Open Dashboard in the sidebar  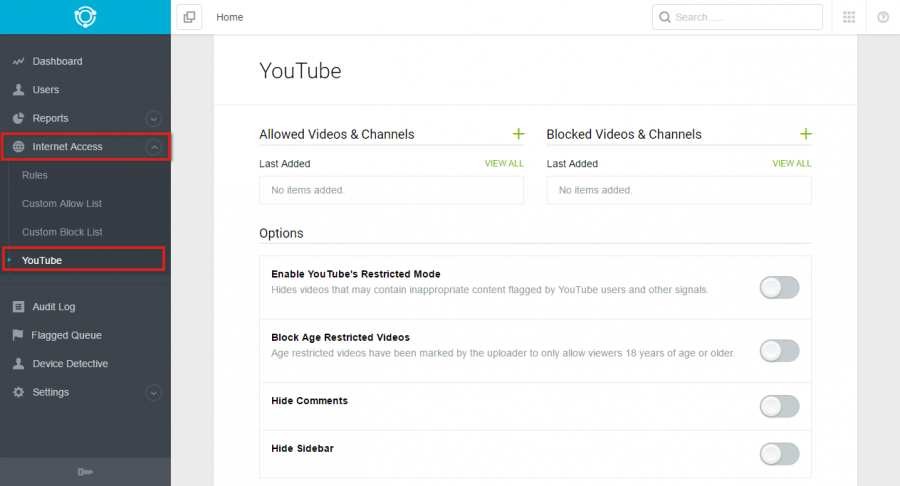57,61
